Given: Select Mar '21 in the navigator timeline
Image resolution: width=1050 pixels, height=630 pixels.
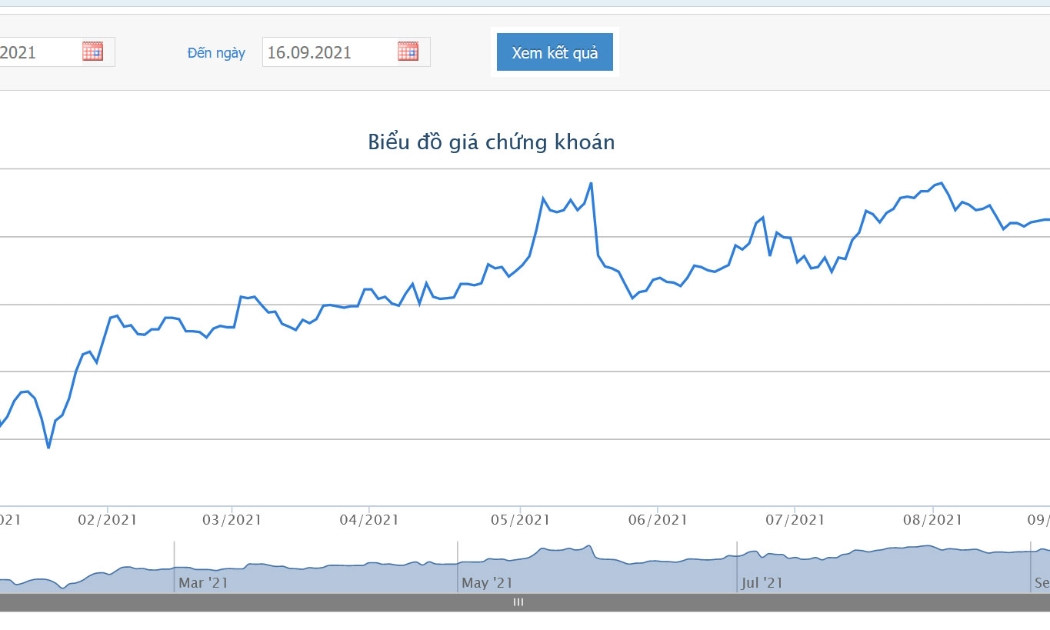Looking at the screenshot, I should click(203, 583).
